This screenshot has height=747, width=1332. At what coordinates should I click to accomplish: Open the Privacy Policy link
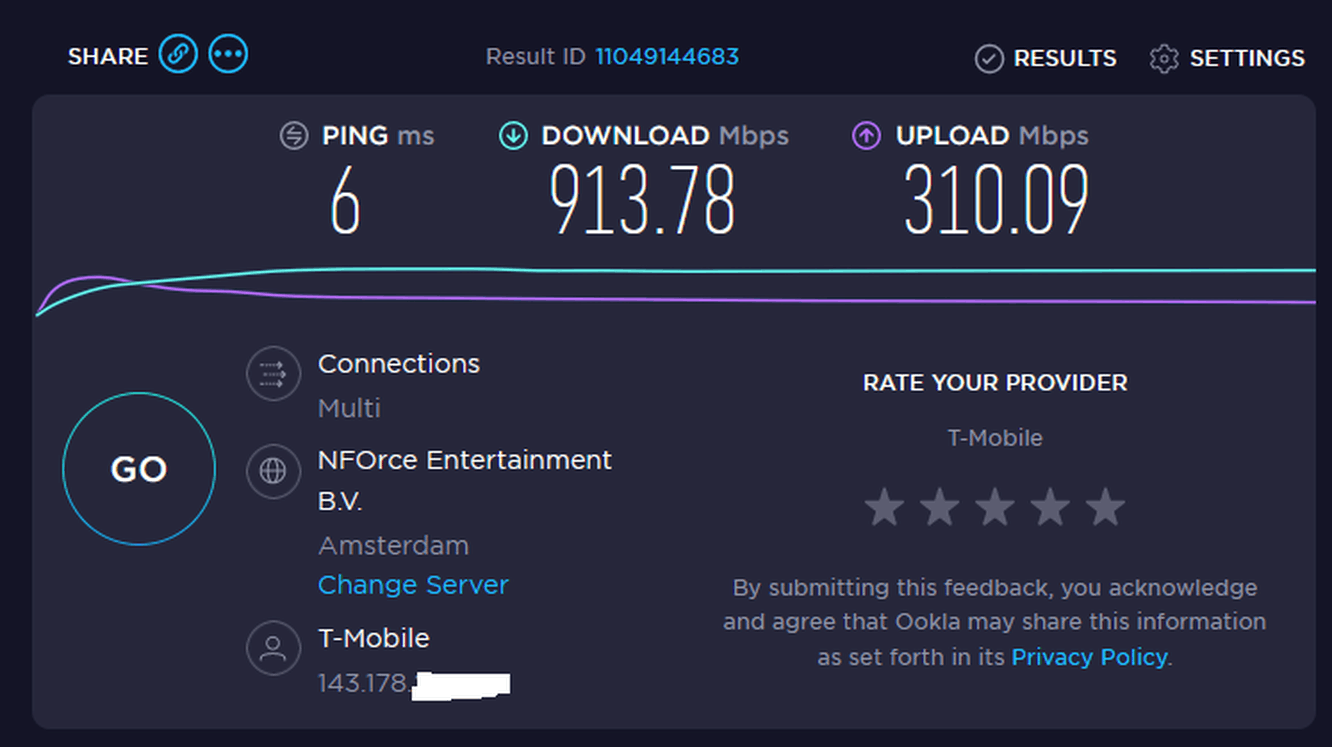(1089, 657)
